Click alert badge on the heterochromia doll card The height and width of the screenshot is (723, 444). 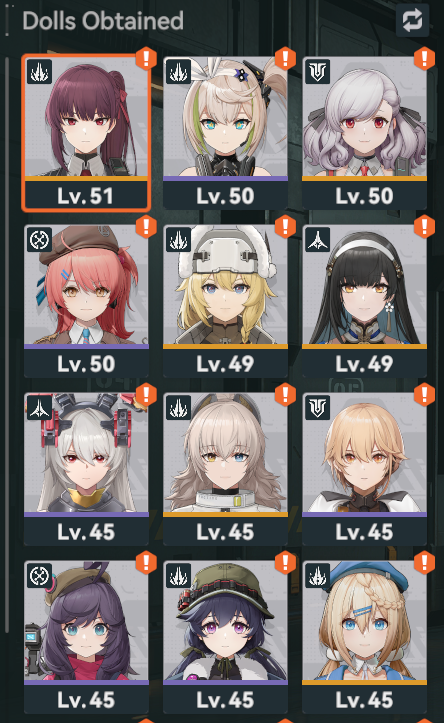point(285,394)
